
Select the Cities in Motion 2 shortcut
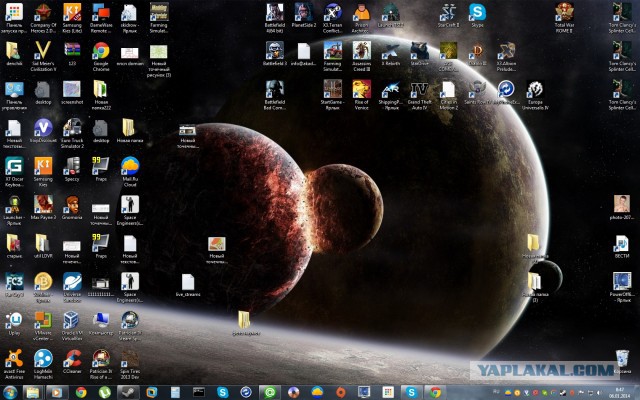[449, 95]
